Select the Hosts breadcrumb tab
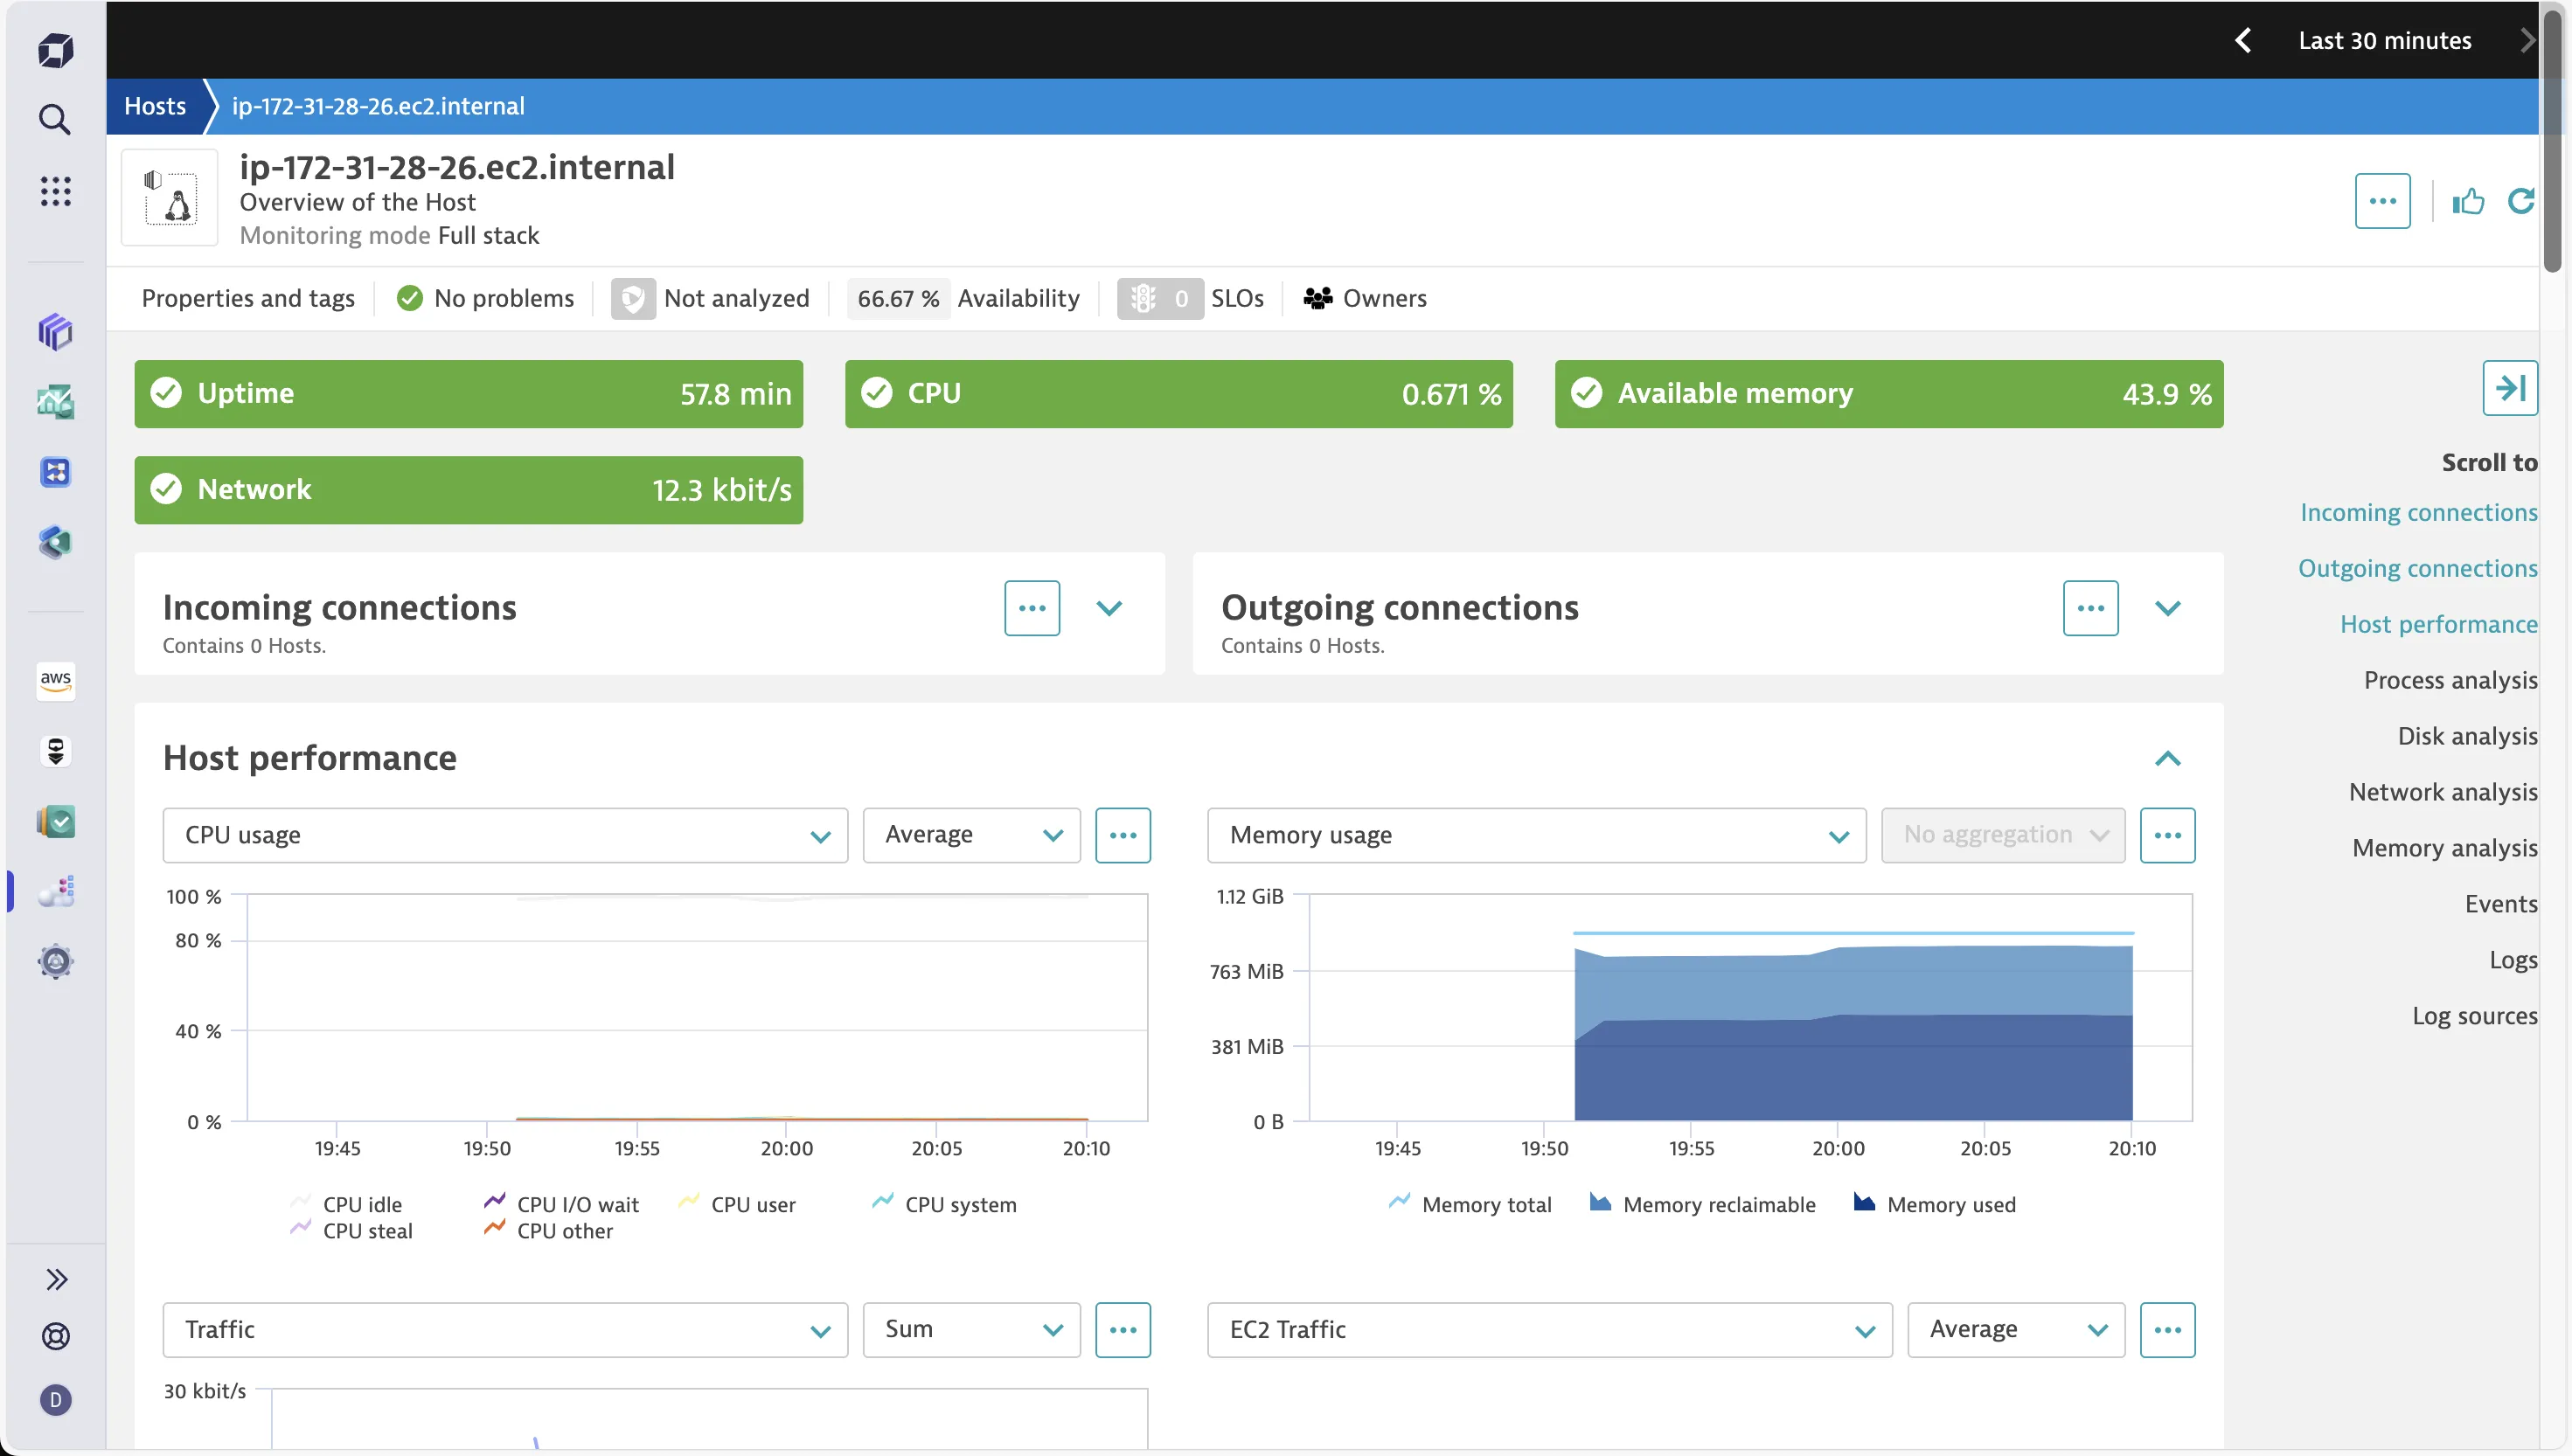The width and height of the screenshot is (2572, 1456). coord(155,106)
